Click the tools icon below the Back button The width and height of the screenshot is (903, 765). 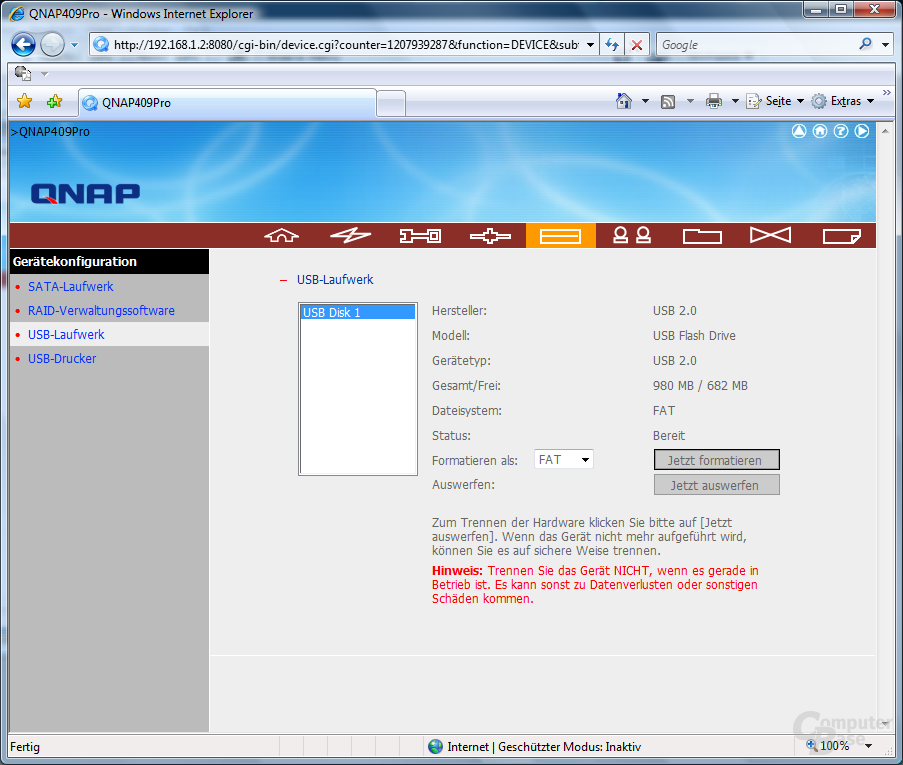(23, 73)
